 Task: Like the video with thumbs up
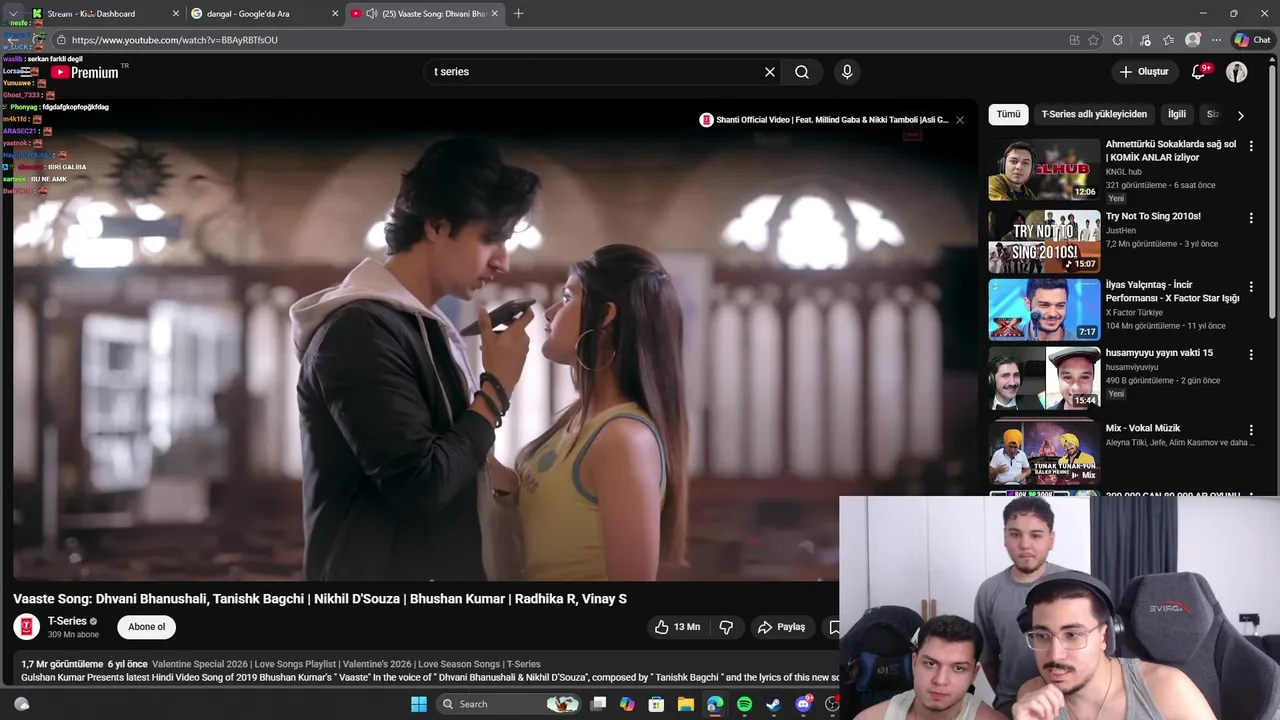pyautogui.click(x=677, y=627)
